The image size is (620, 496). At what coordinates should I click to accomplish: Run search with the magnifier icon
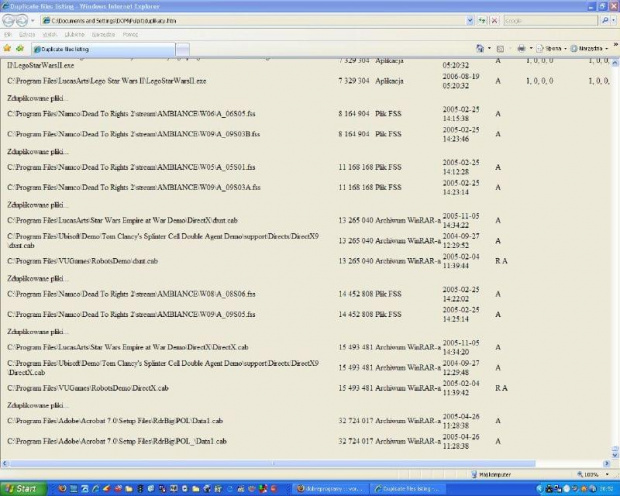pos(604,21)
